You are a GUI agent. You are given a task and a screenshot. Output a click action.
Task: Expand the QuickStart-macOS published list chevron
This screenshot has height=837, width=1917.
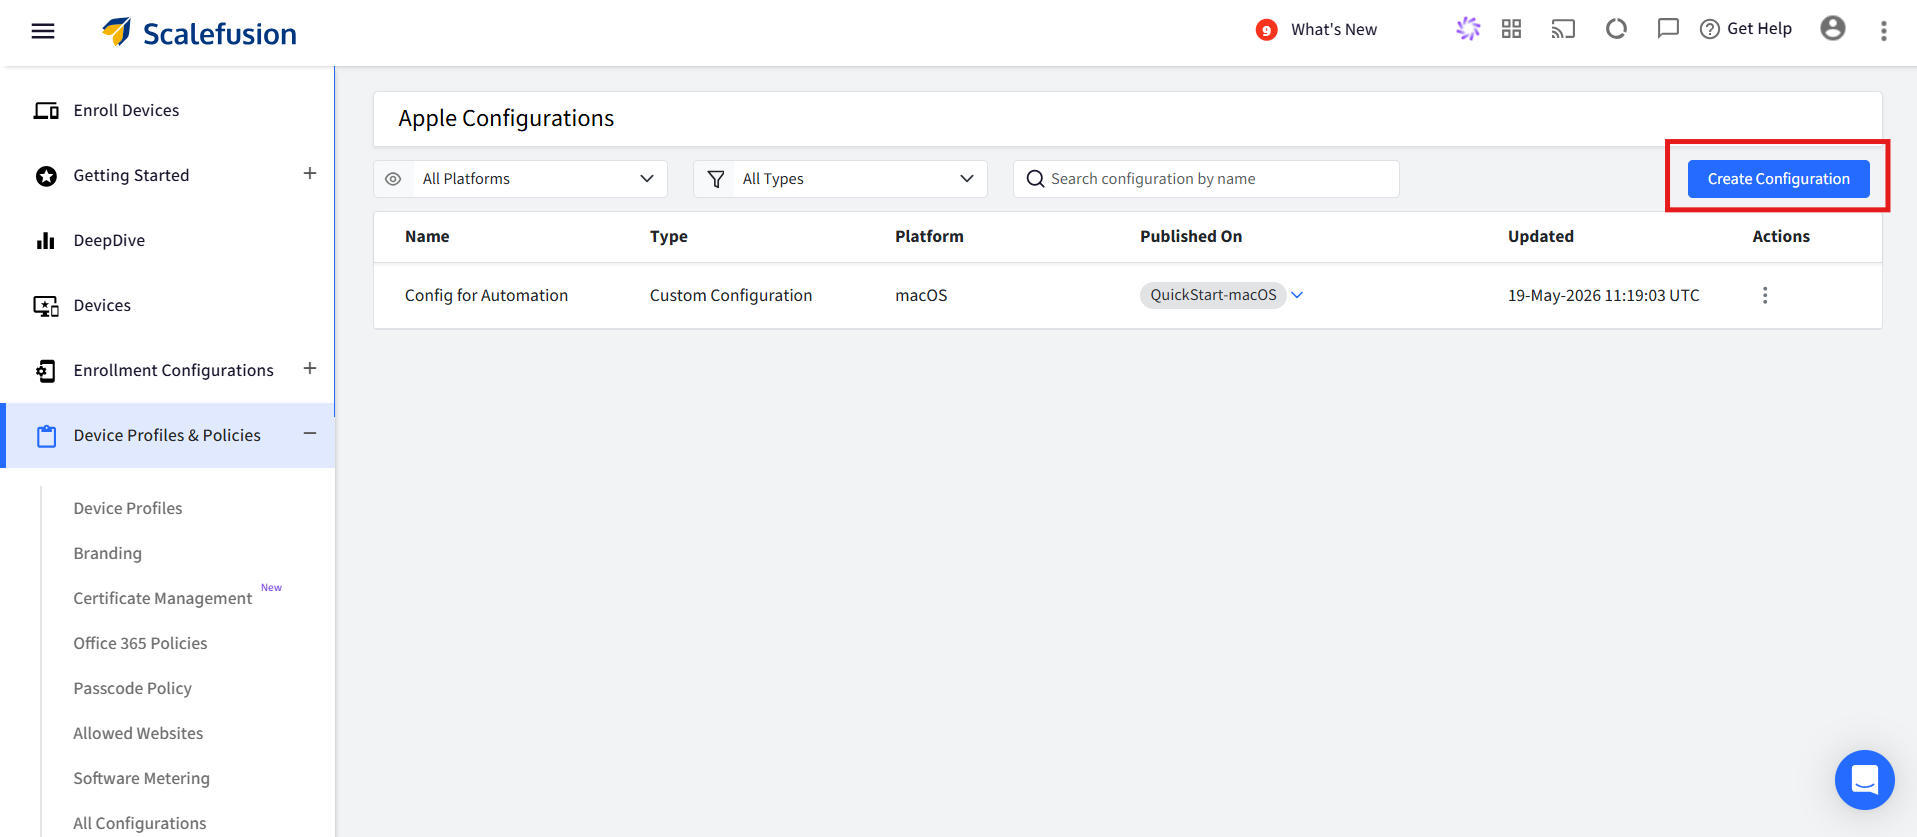(x=1297, y=295)
